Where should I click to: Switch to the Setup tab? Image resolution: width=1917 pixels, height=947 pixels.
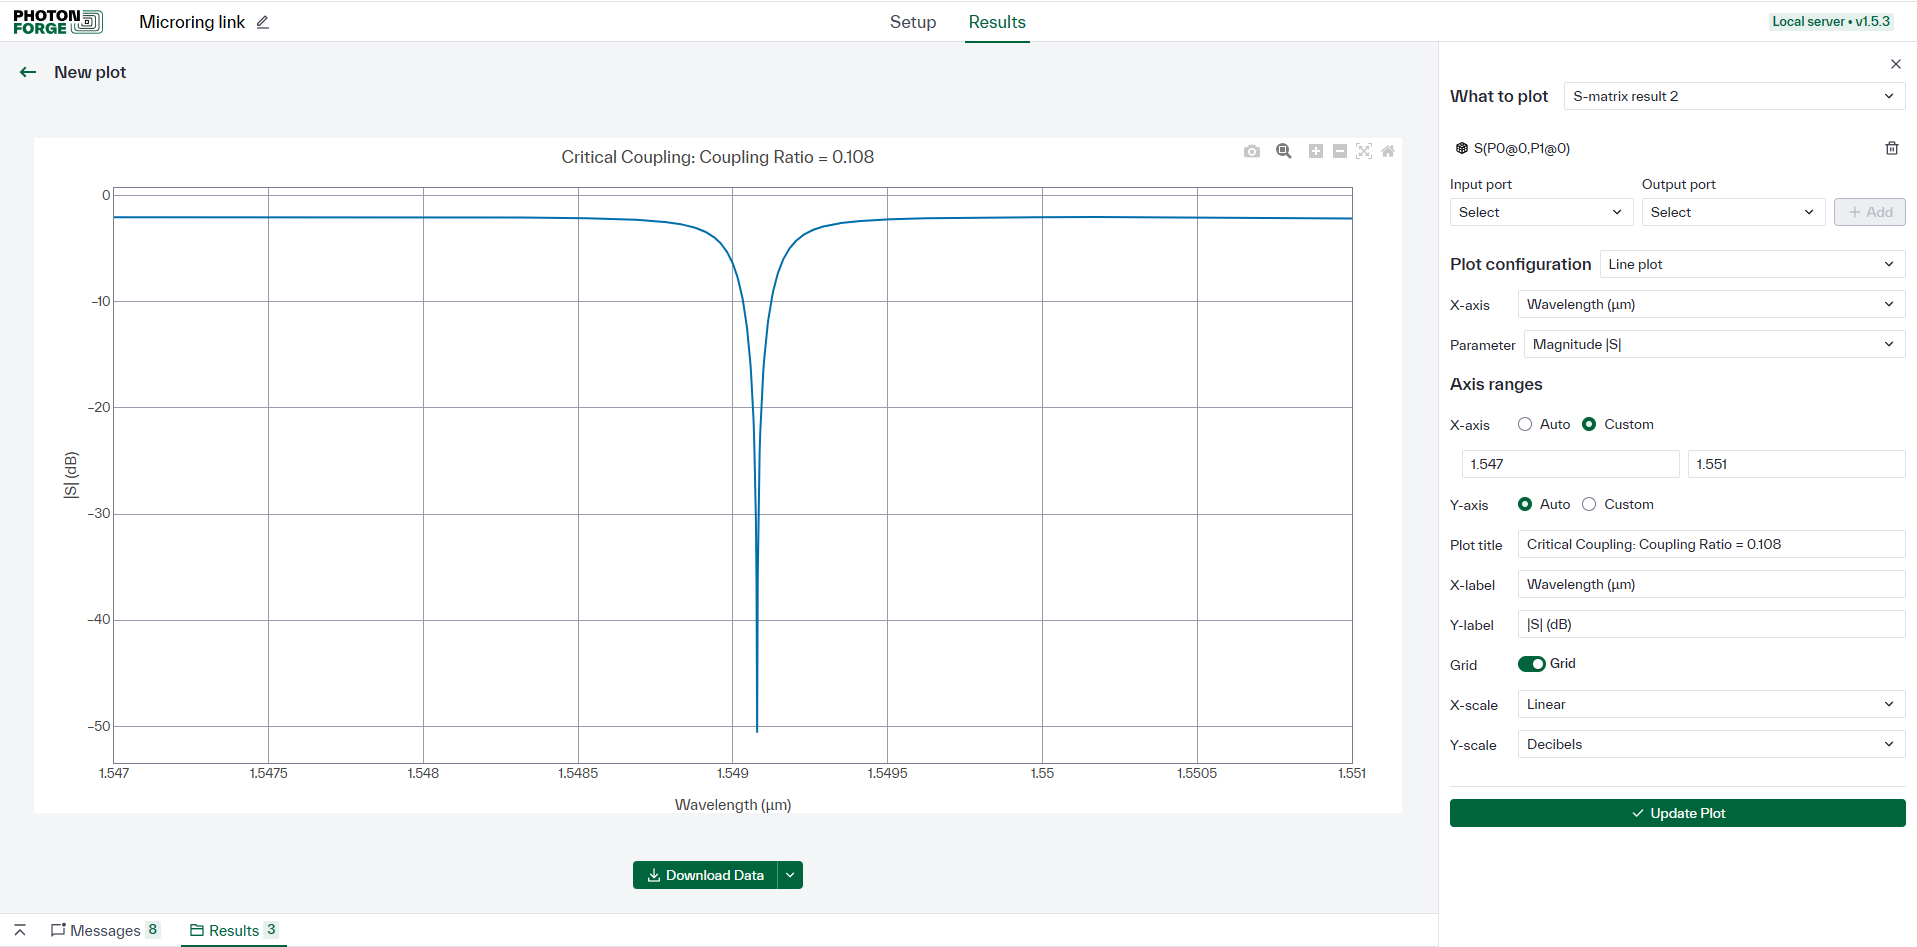tap(913, 22)
